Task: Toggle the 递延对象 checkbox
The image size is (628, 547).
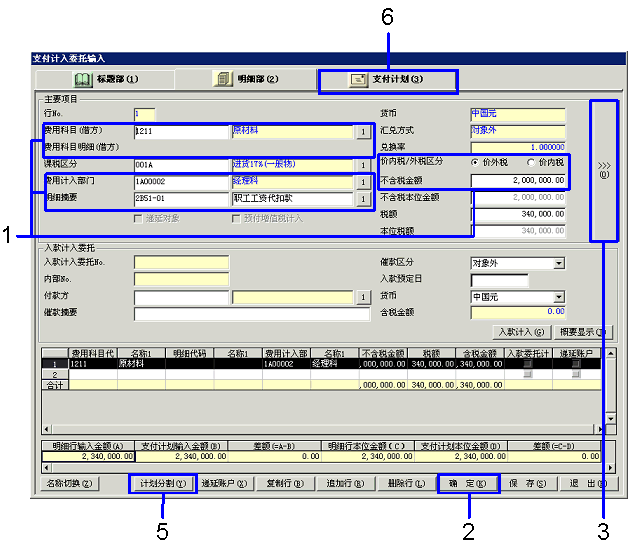Action: [138, 219]
